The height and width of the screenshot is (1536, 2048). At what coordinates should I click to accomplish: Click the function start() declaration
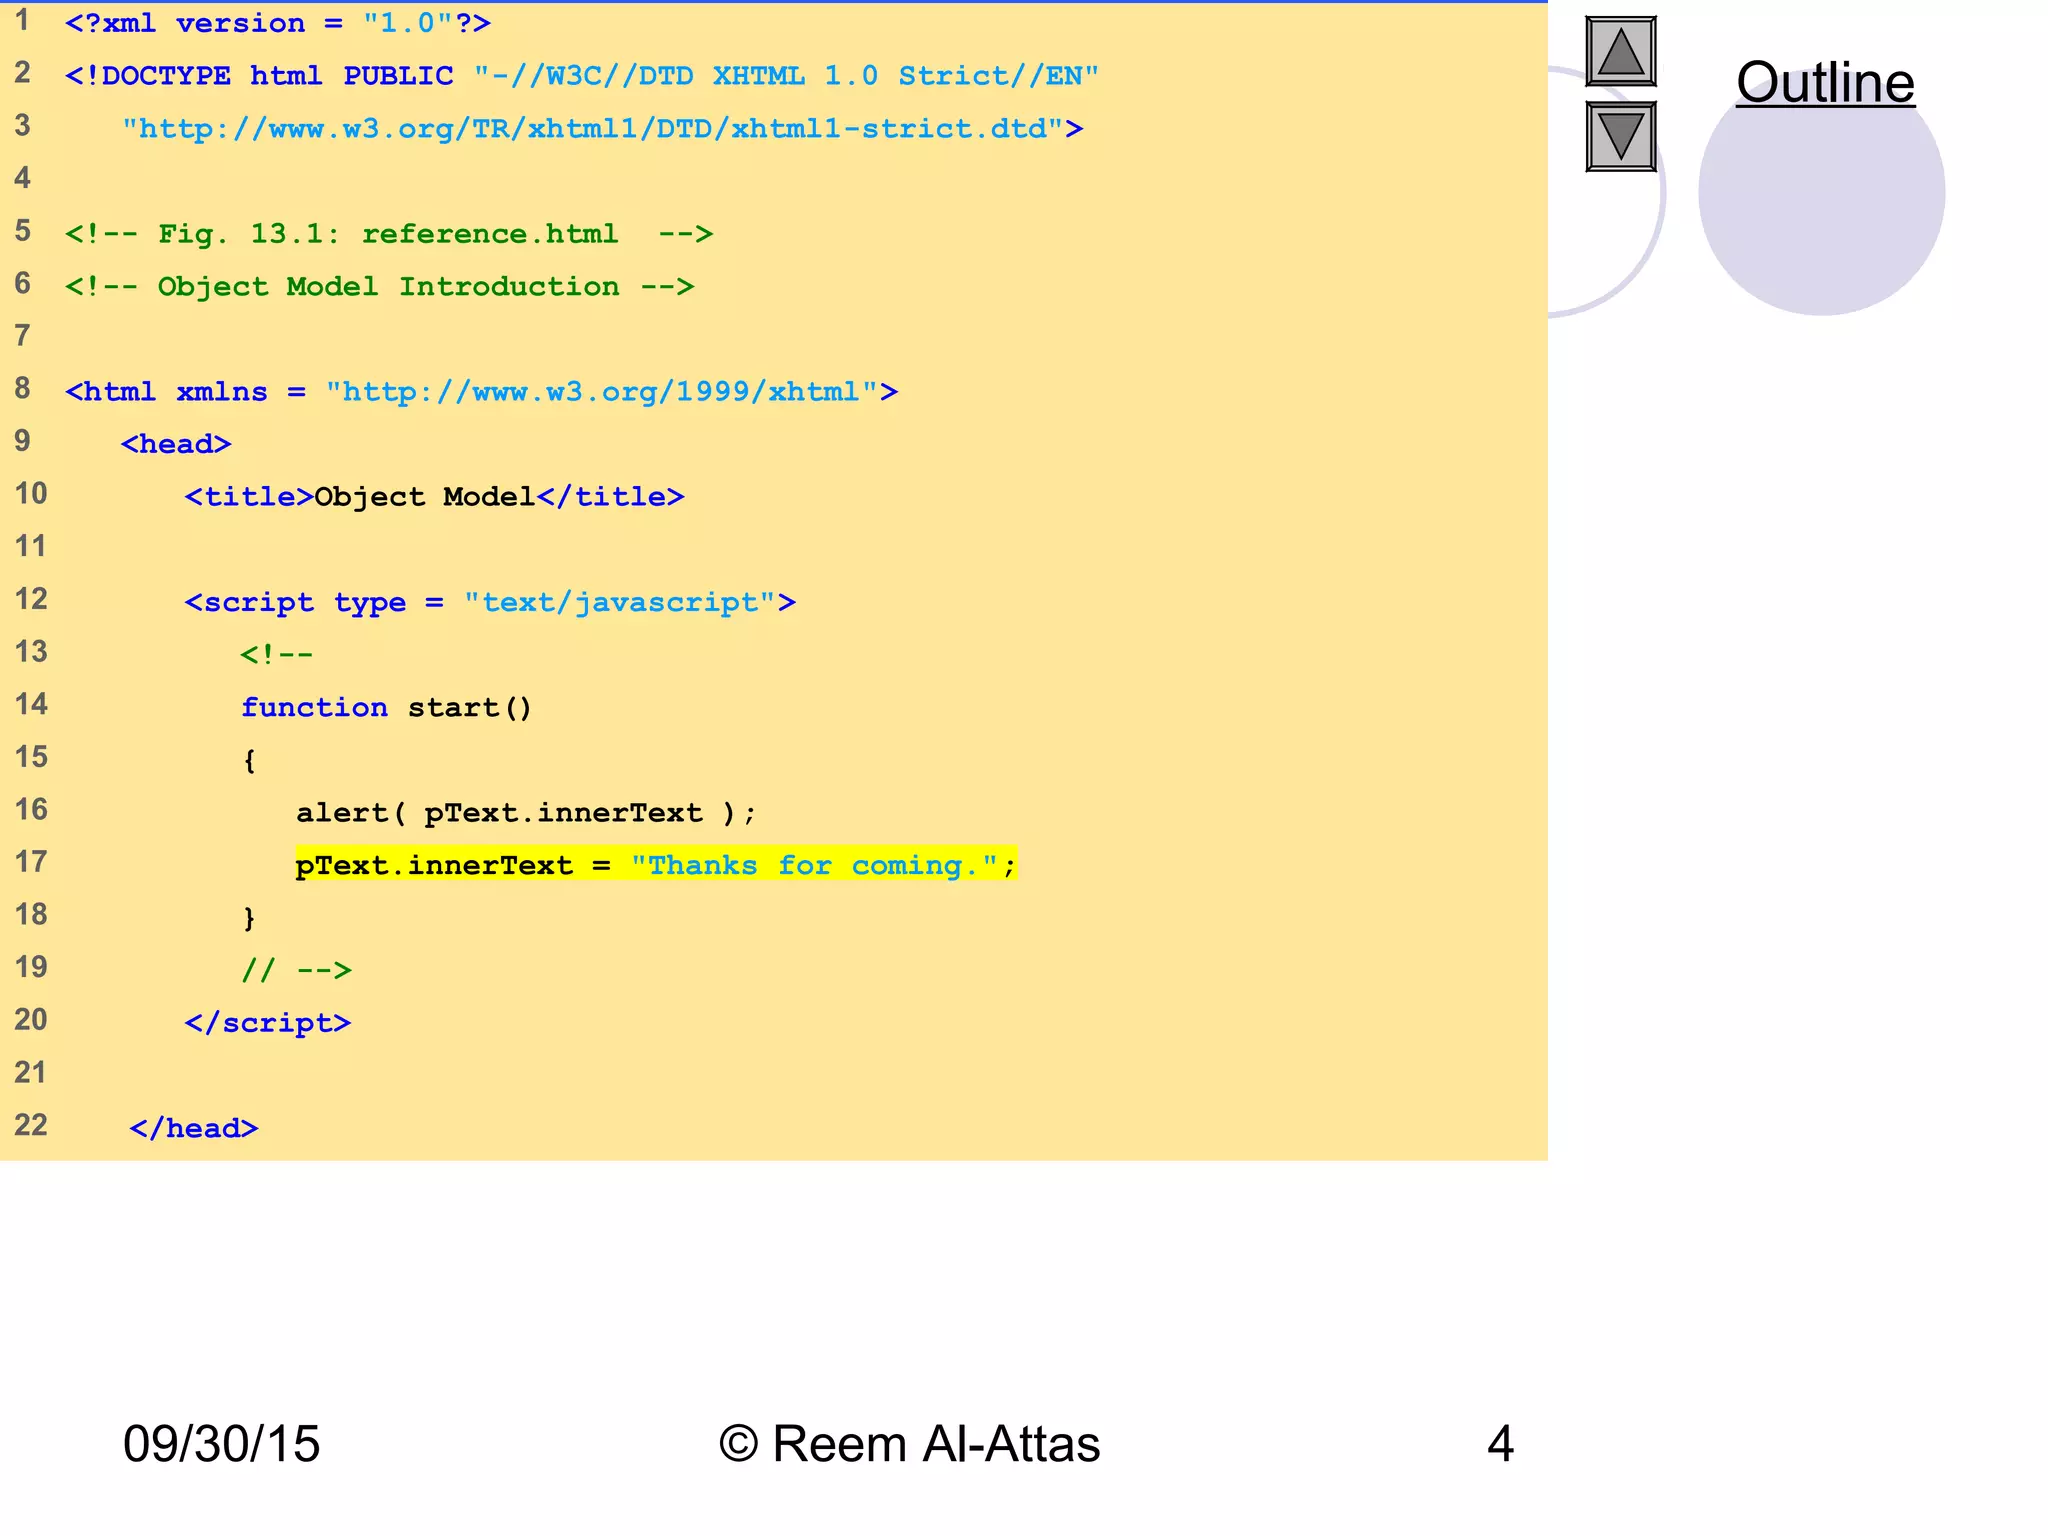pyautogui.click(x=386, y=707)
